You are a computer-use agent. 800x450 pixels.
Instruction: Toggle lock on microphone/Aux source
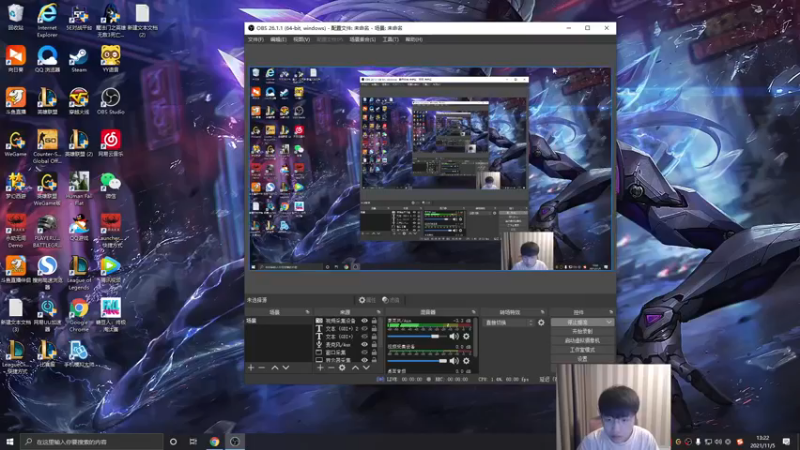(374, 344)
